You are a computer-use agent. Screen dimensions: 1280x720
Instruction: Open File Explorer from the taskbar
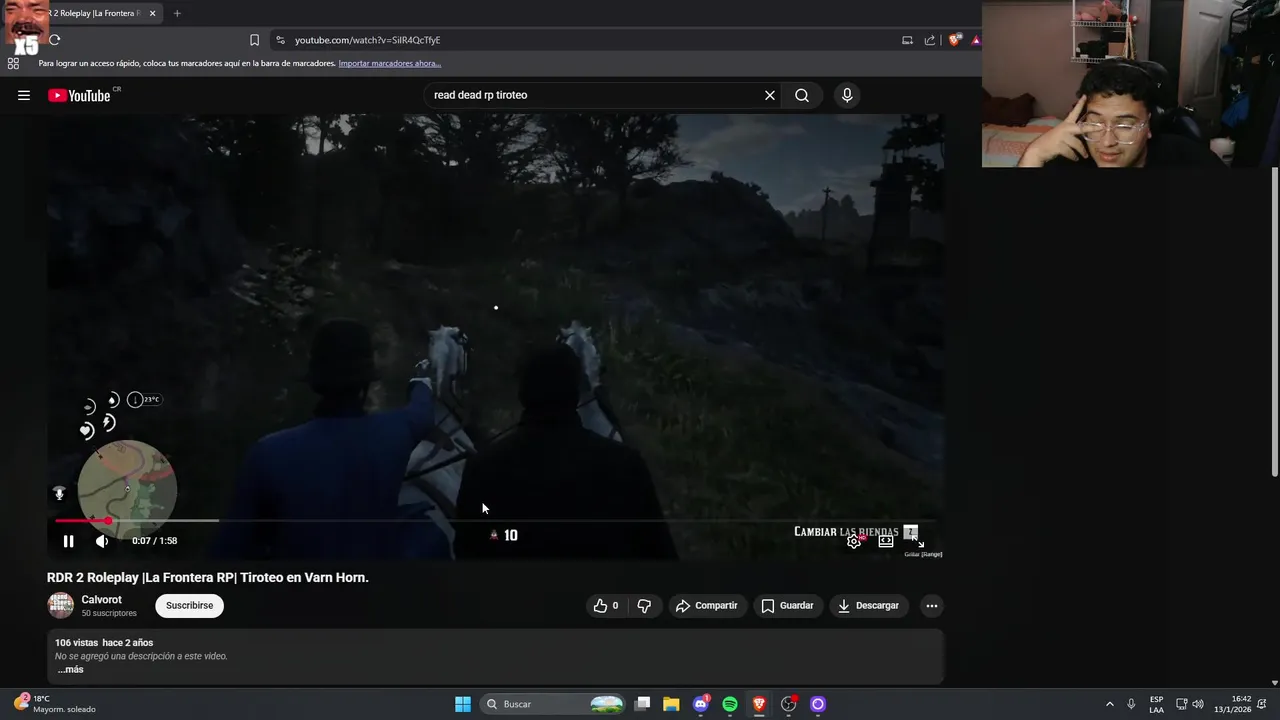click(671, 704)
